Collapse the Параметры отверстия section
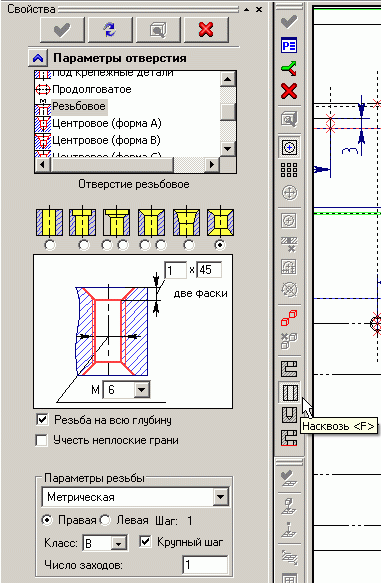The height and width of the screenshot is (583, 381). (x=38, y=58)
